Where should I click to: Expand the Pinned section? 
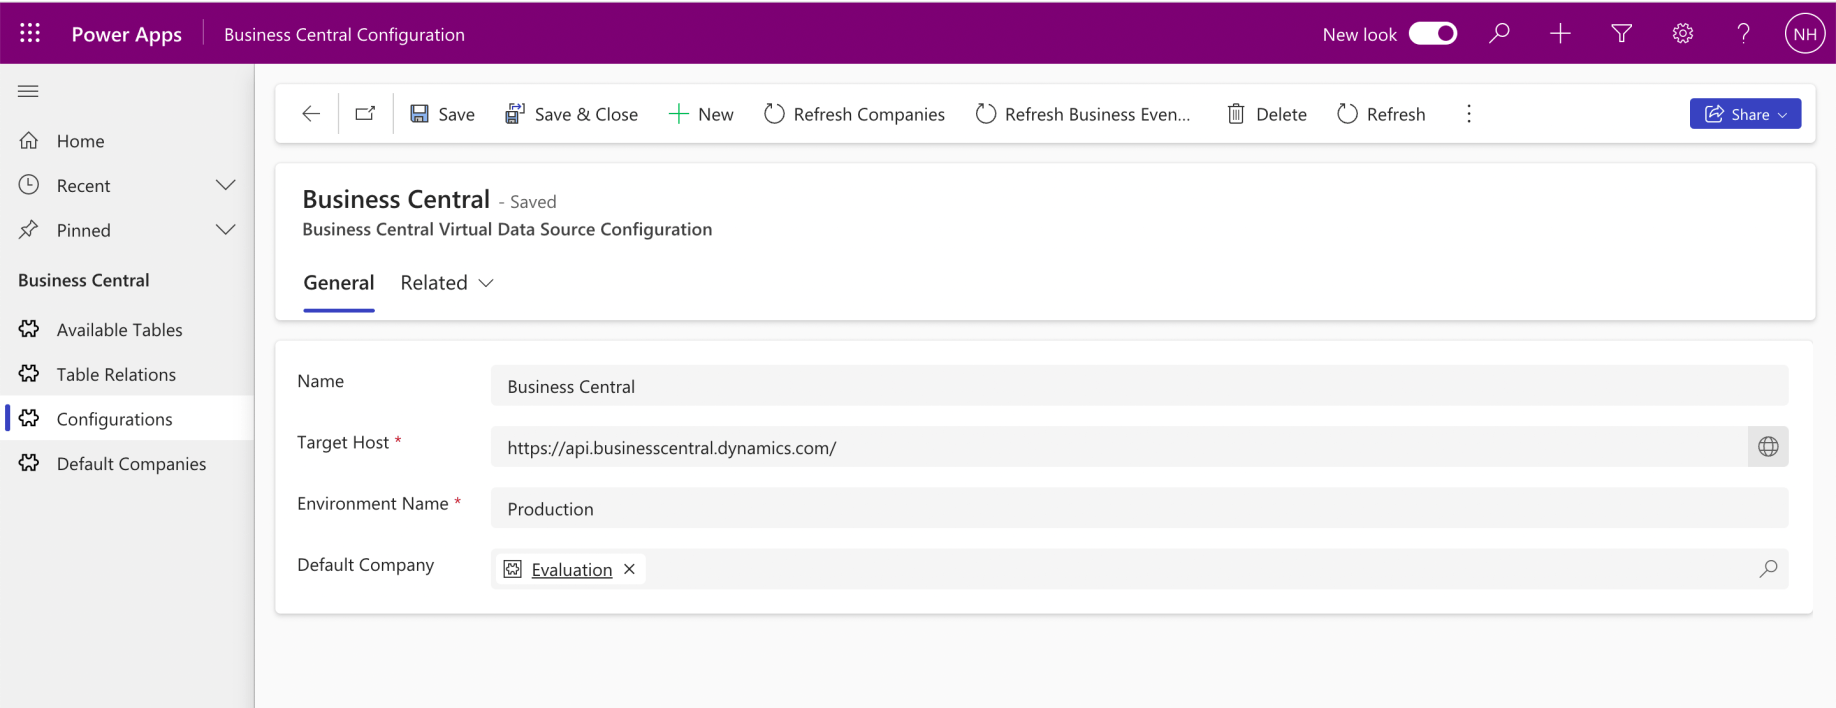coord(225,230)
